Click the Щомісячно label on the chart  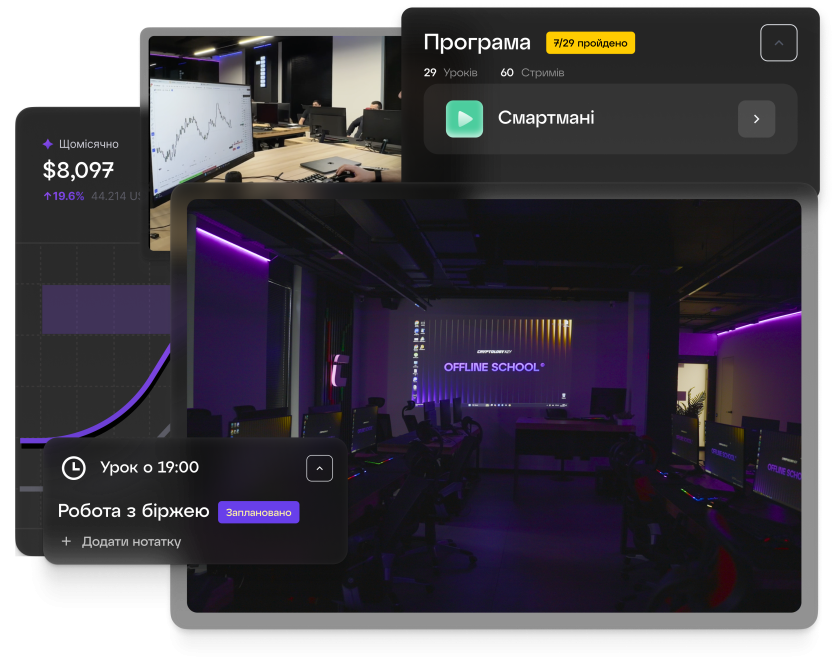tap(89, 144)
